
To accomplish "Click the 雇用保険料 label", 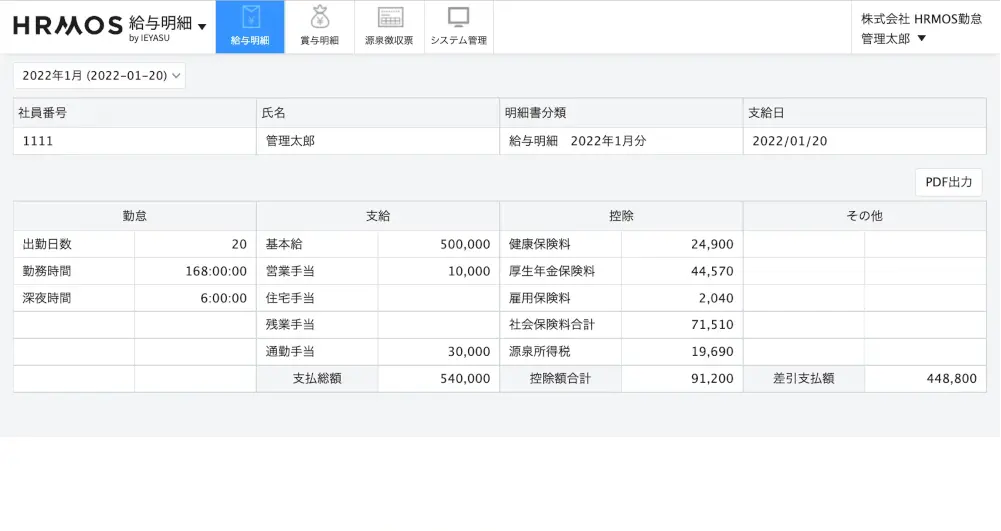I will point(539,298).
